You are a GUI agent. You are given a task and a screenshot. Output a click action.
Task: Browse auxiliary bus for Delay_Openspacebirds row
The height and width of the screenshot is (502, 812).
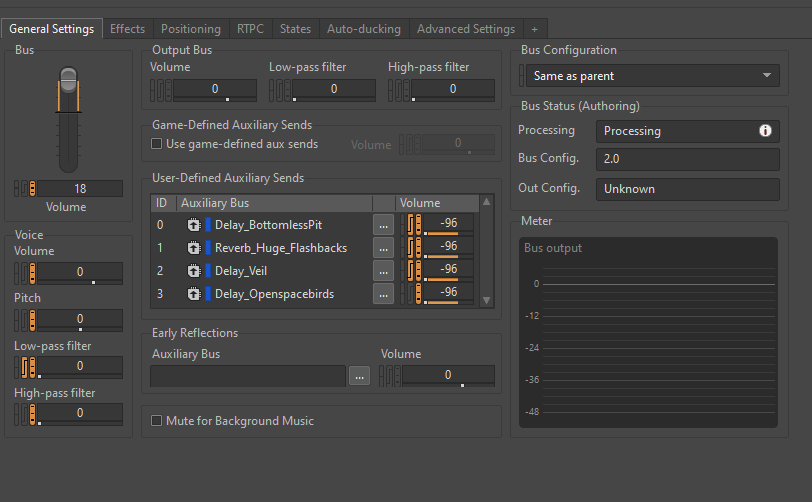(383, 294)
